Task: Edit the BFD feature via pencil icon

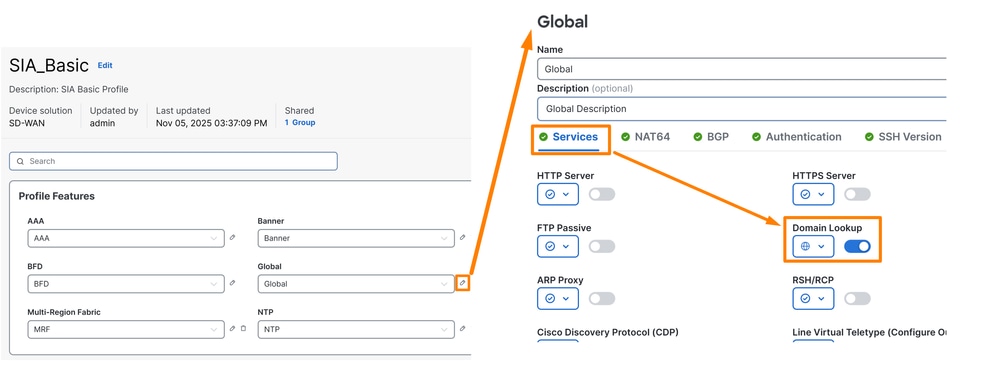Action: click(233, 282)
